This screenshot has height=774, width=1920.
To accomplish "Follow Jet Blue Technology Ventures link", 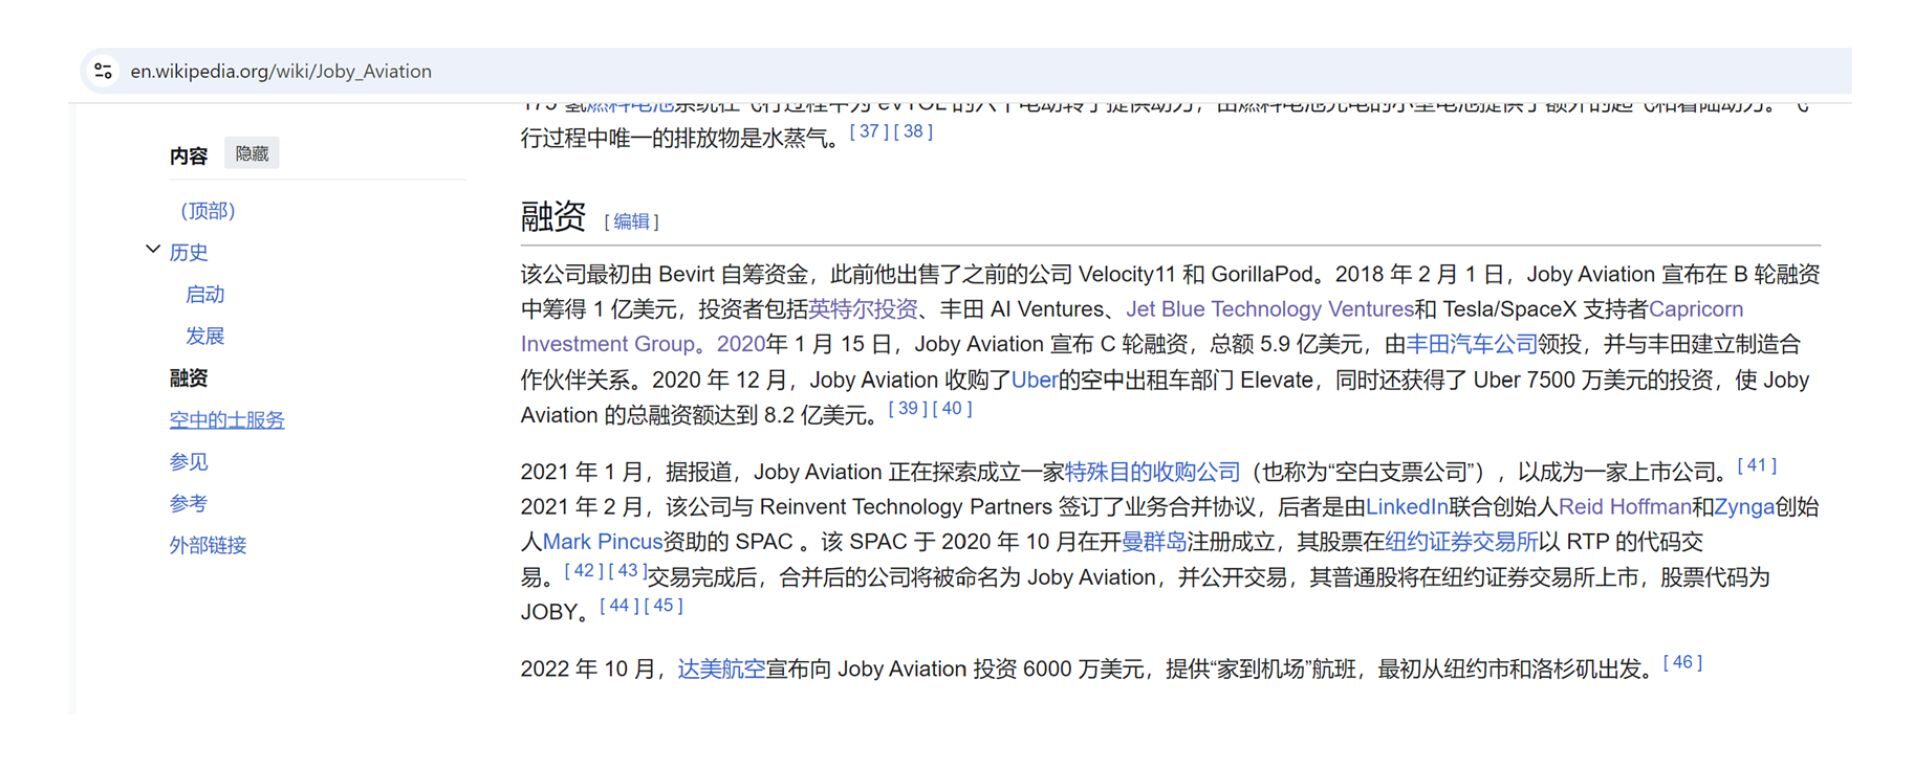I will tap(1270, 309).
